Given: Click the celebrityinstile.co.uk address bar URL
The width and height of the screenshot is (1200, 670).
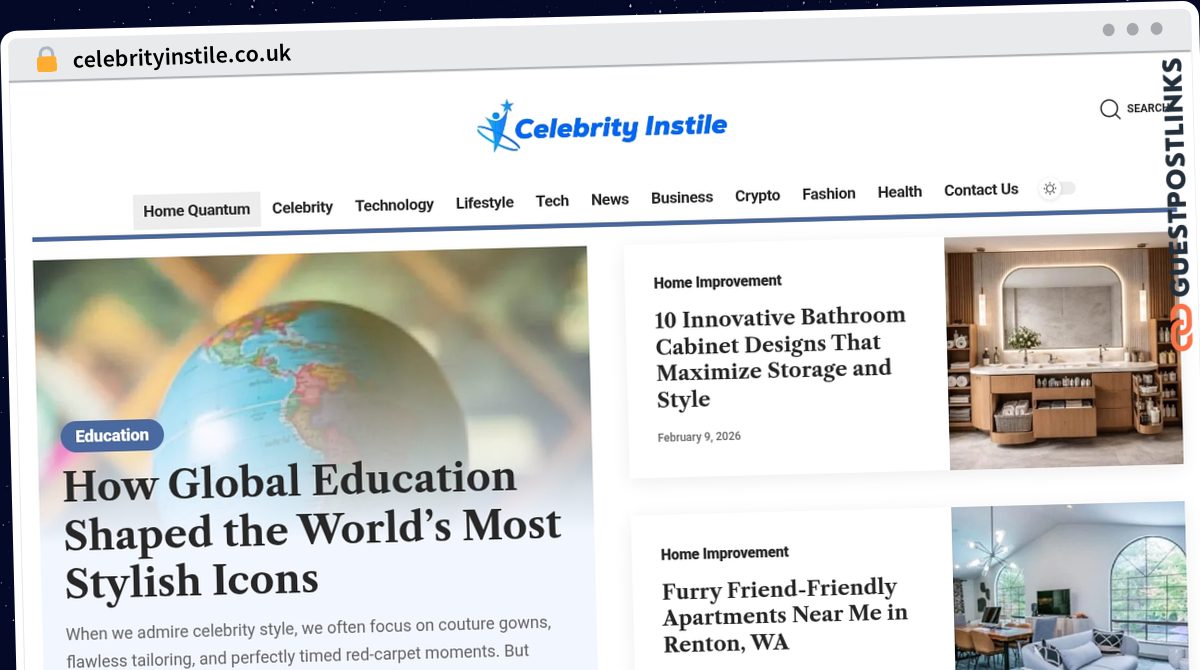Looking at the screenshot, I should [182, 57].
